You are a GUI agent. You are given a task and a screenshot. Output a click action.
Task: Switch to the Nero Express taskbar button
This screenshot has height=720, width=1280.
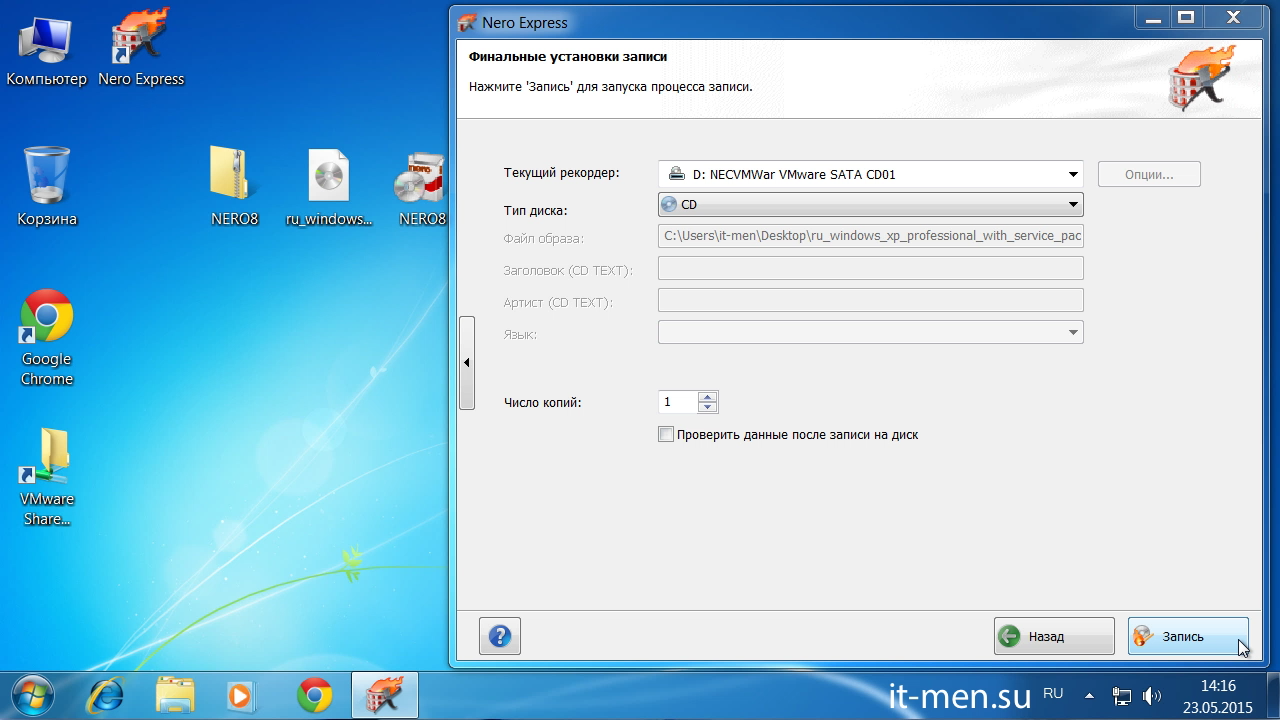(385, 695)
